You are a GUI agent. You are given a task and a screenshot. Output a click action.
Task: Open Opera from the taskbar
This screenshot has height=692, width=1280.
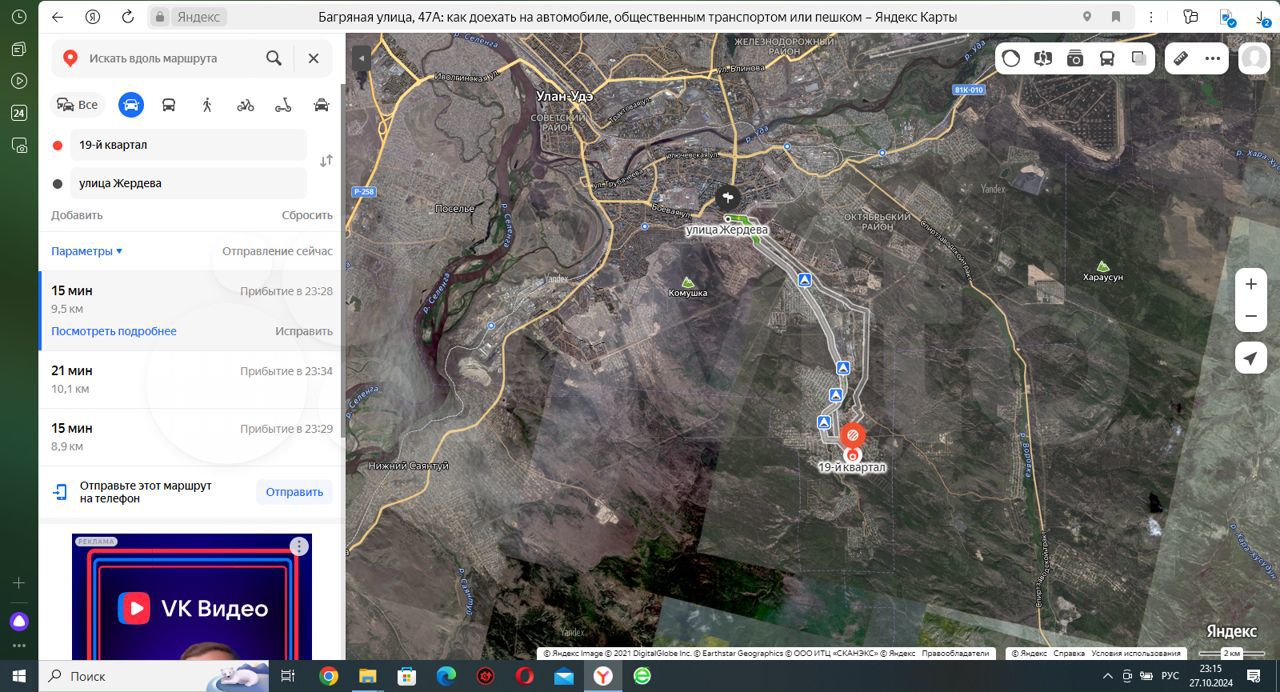[x=524, y=676]
